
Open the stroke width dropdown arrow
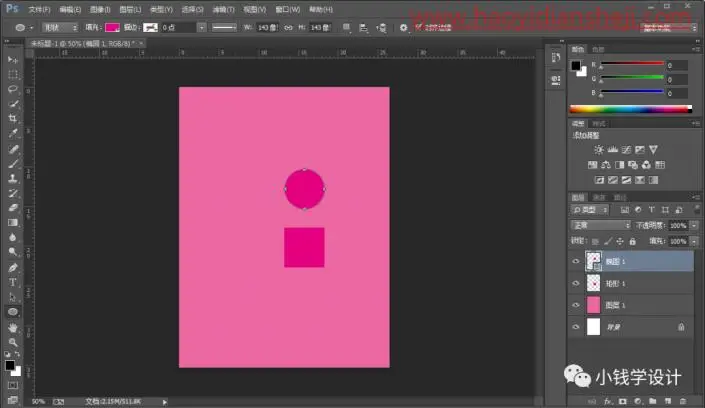pyautogui.click(x=201, y=27)
